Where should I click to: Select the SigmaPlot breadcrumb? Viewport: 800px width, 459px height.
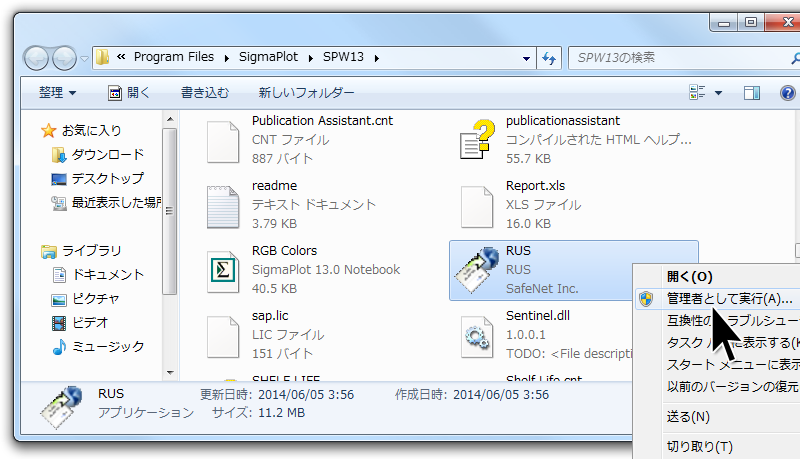(268, 57)
